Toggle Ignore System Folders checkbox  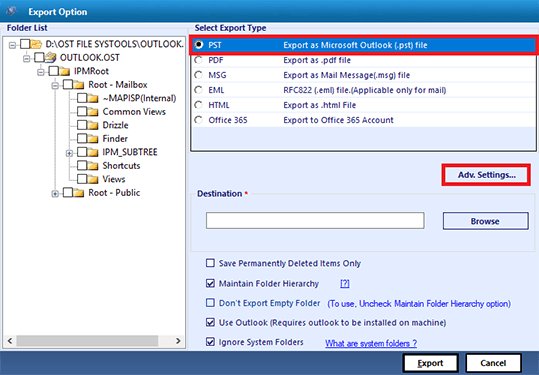click(210, 342)
